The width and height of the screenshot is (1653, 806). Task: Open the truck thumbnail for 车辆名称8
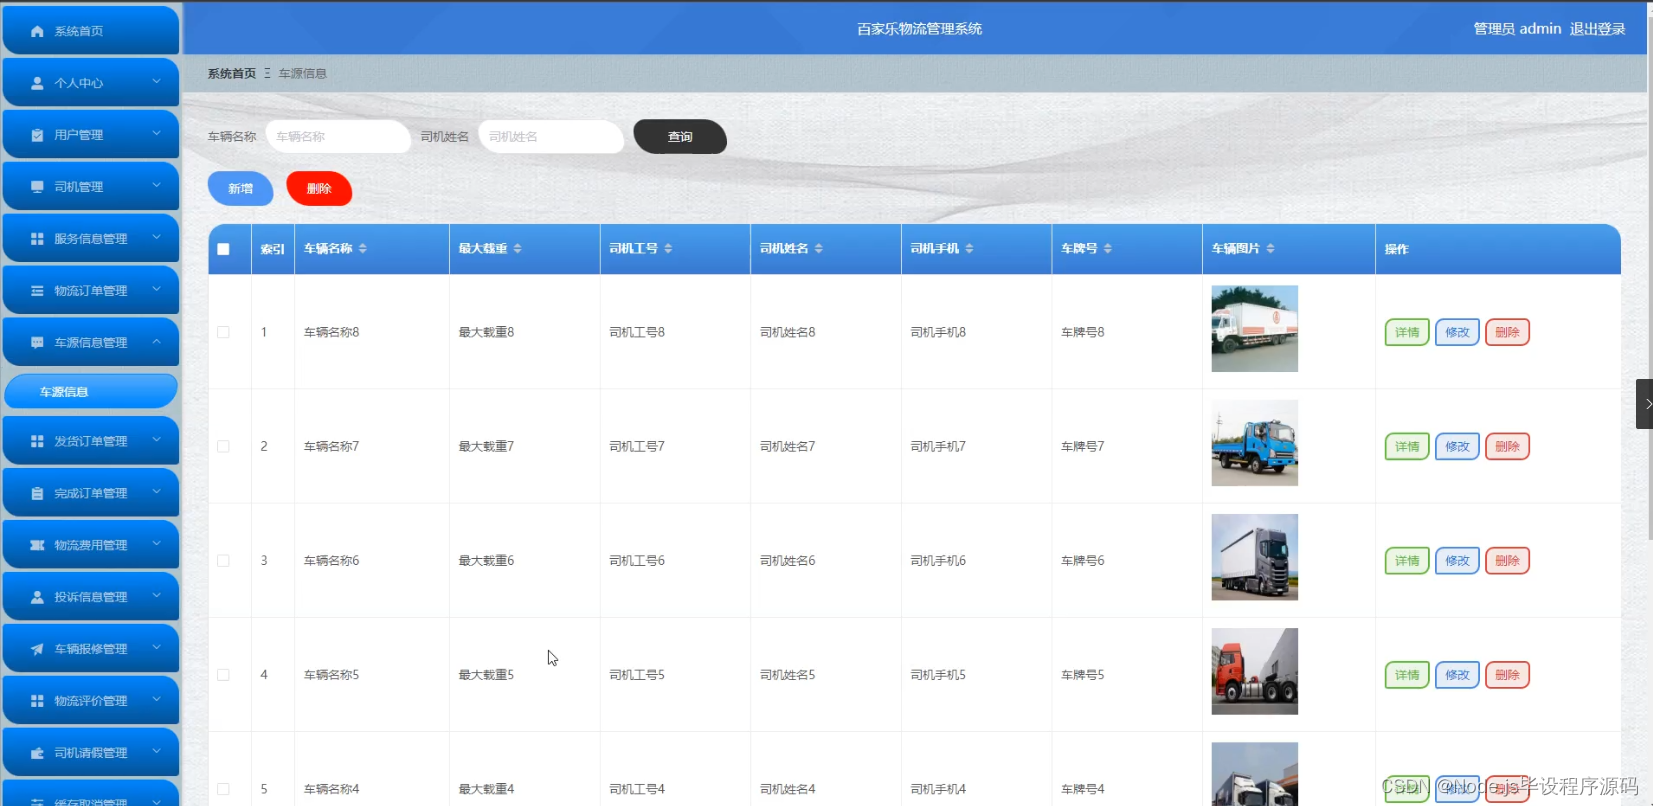[x=1254, y=329]
